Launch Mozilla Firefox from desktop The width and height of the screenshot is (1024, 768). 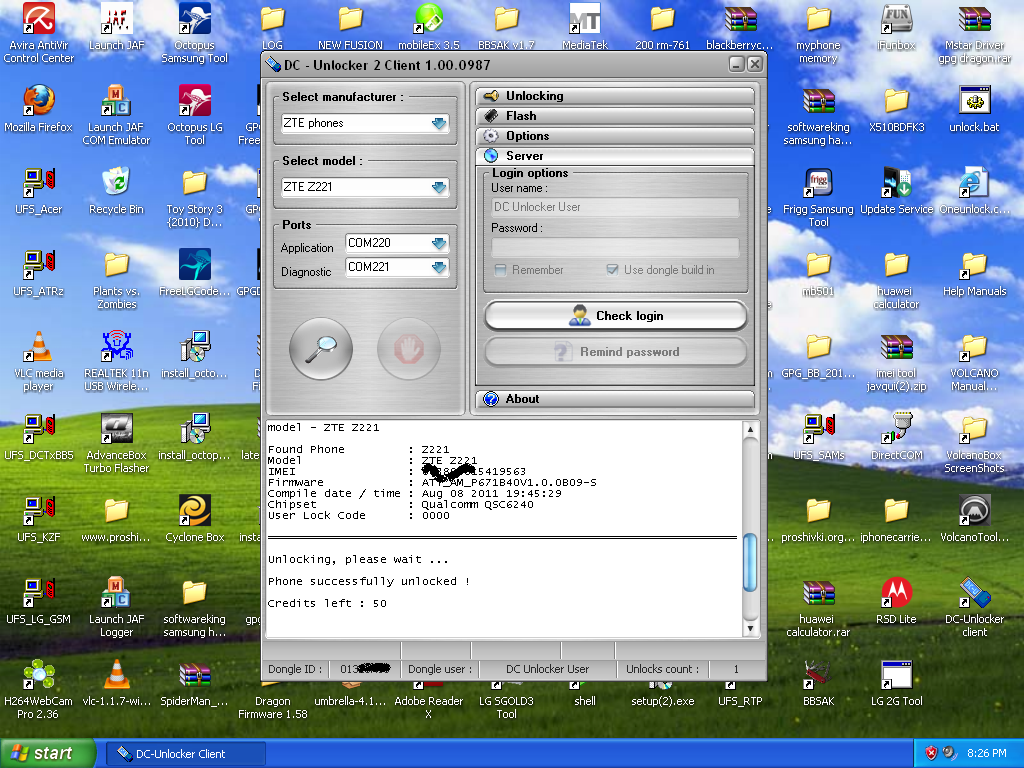[x=39, y=108]
